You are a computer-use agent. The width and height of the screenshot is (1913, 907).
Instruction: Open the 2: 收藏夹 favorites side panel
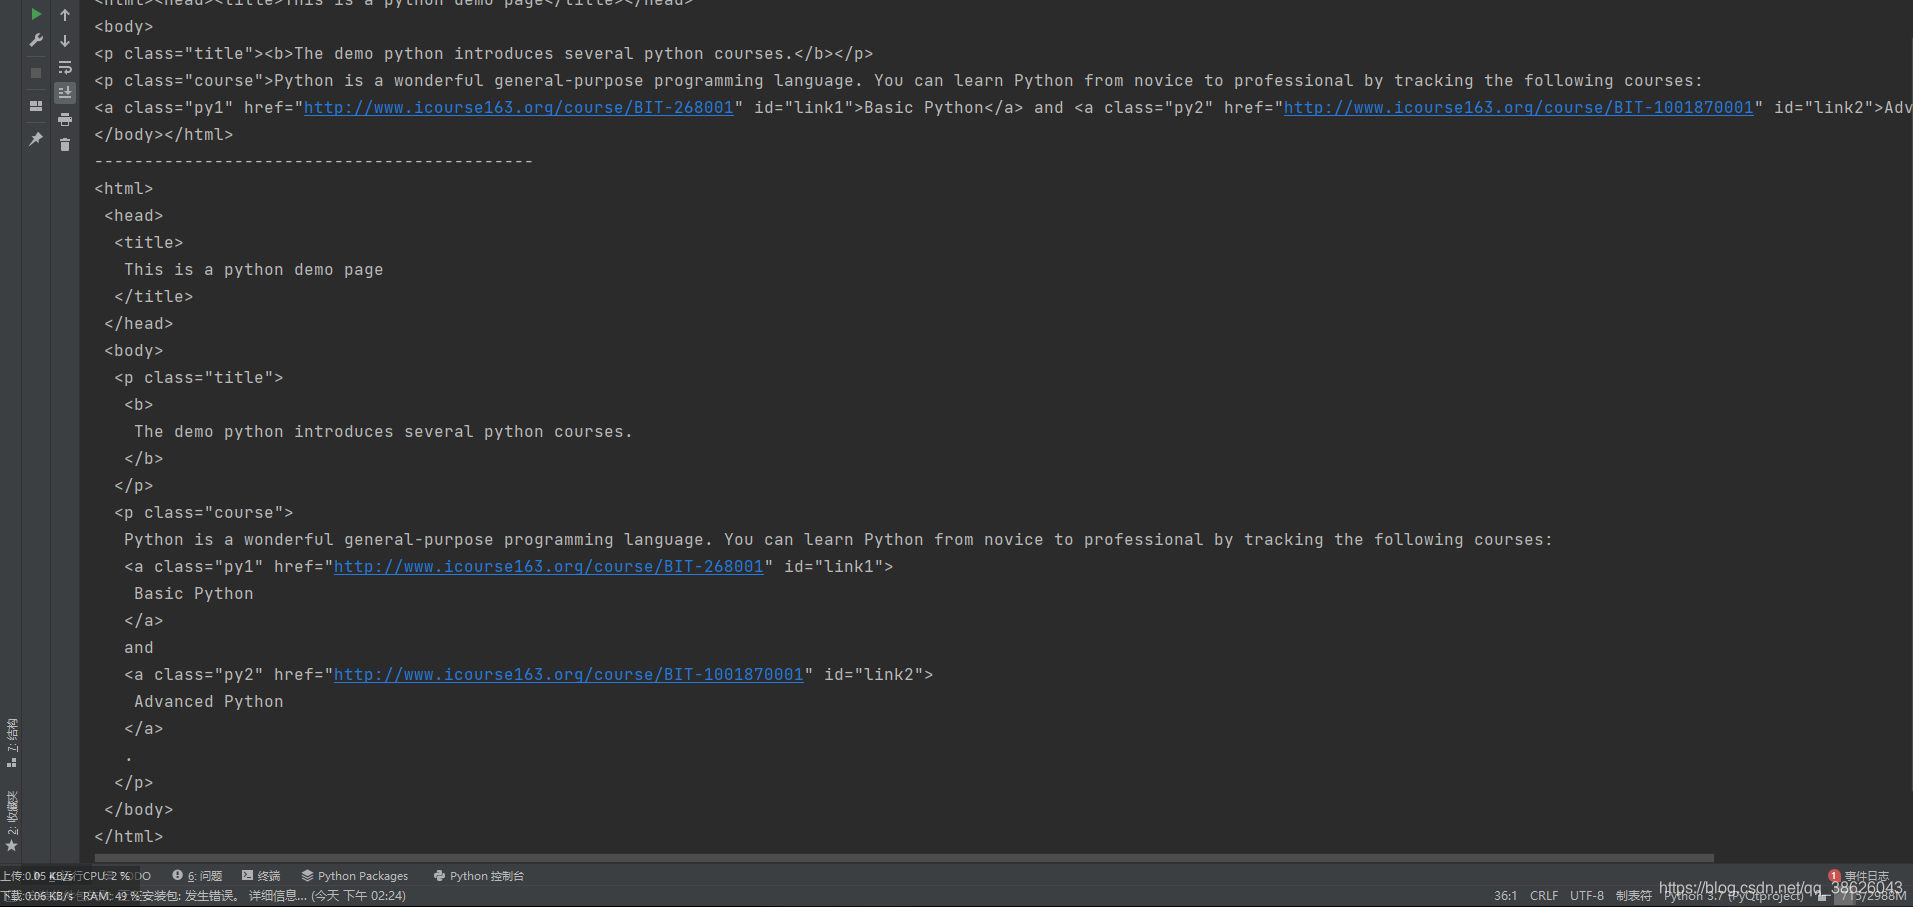coord(12,821)
